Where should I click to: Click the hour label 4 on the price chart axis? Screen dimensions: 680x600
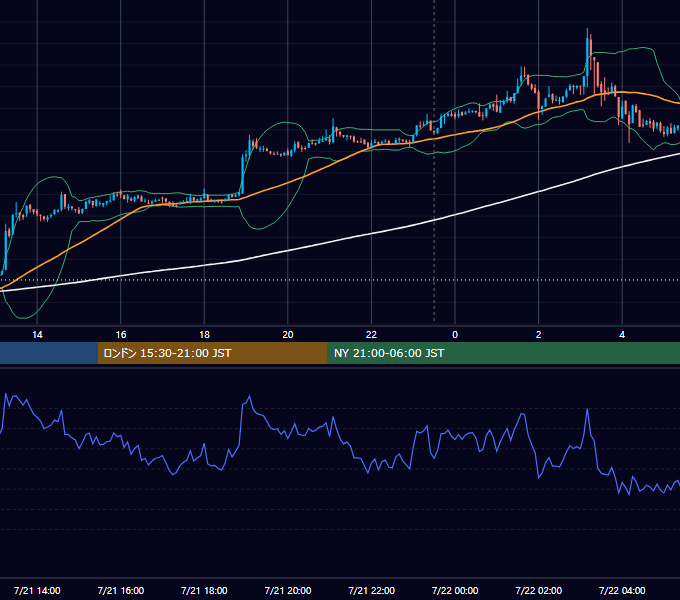[622, 335]
